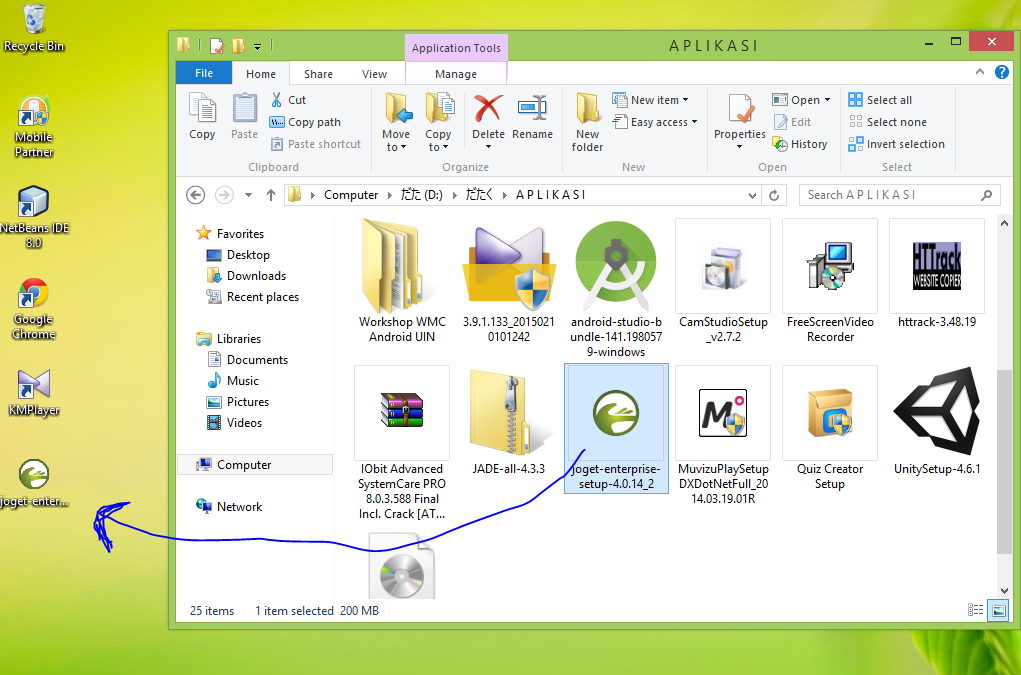Open the Manage tab under Application Tools
1021x675 pixels.
[456, 74]
